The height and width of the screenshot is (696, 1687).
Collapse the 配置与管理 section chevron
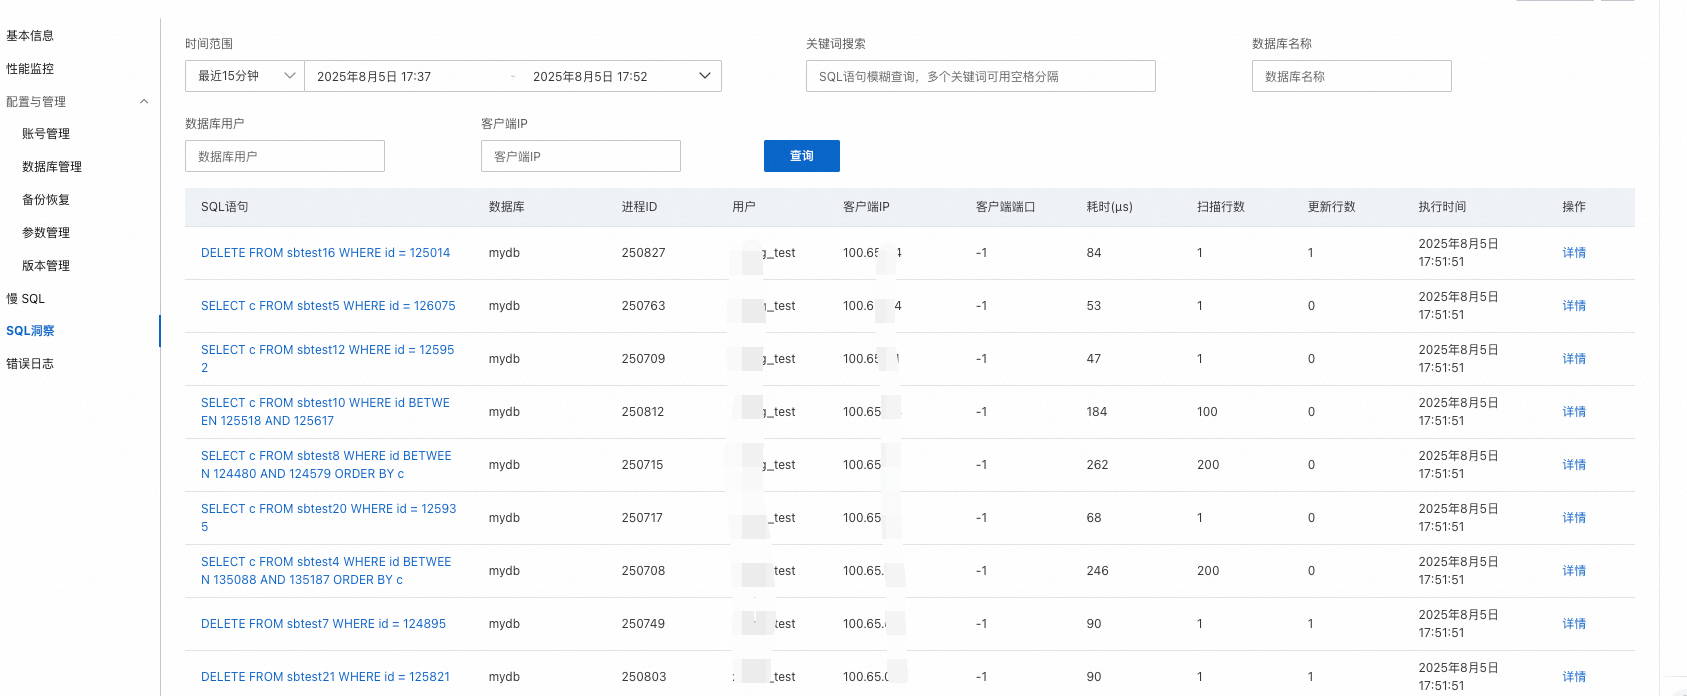(x=144, y=102)
